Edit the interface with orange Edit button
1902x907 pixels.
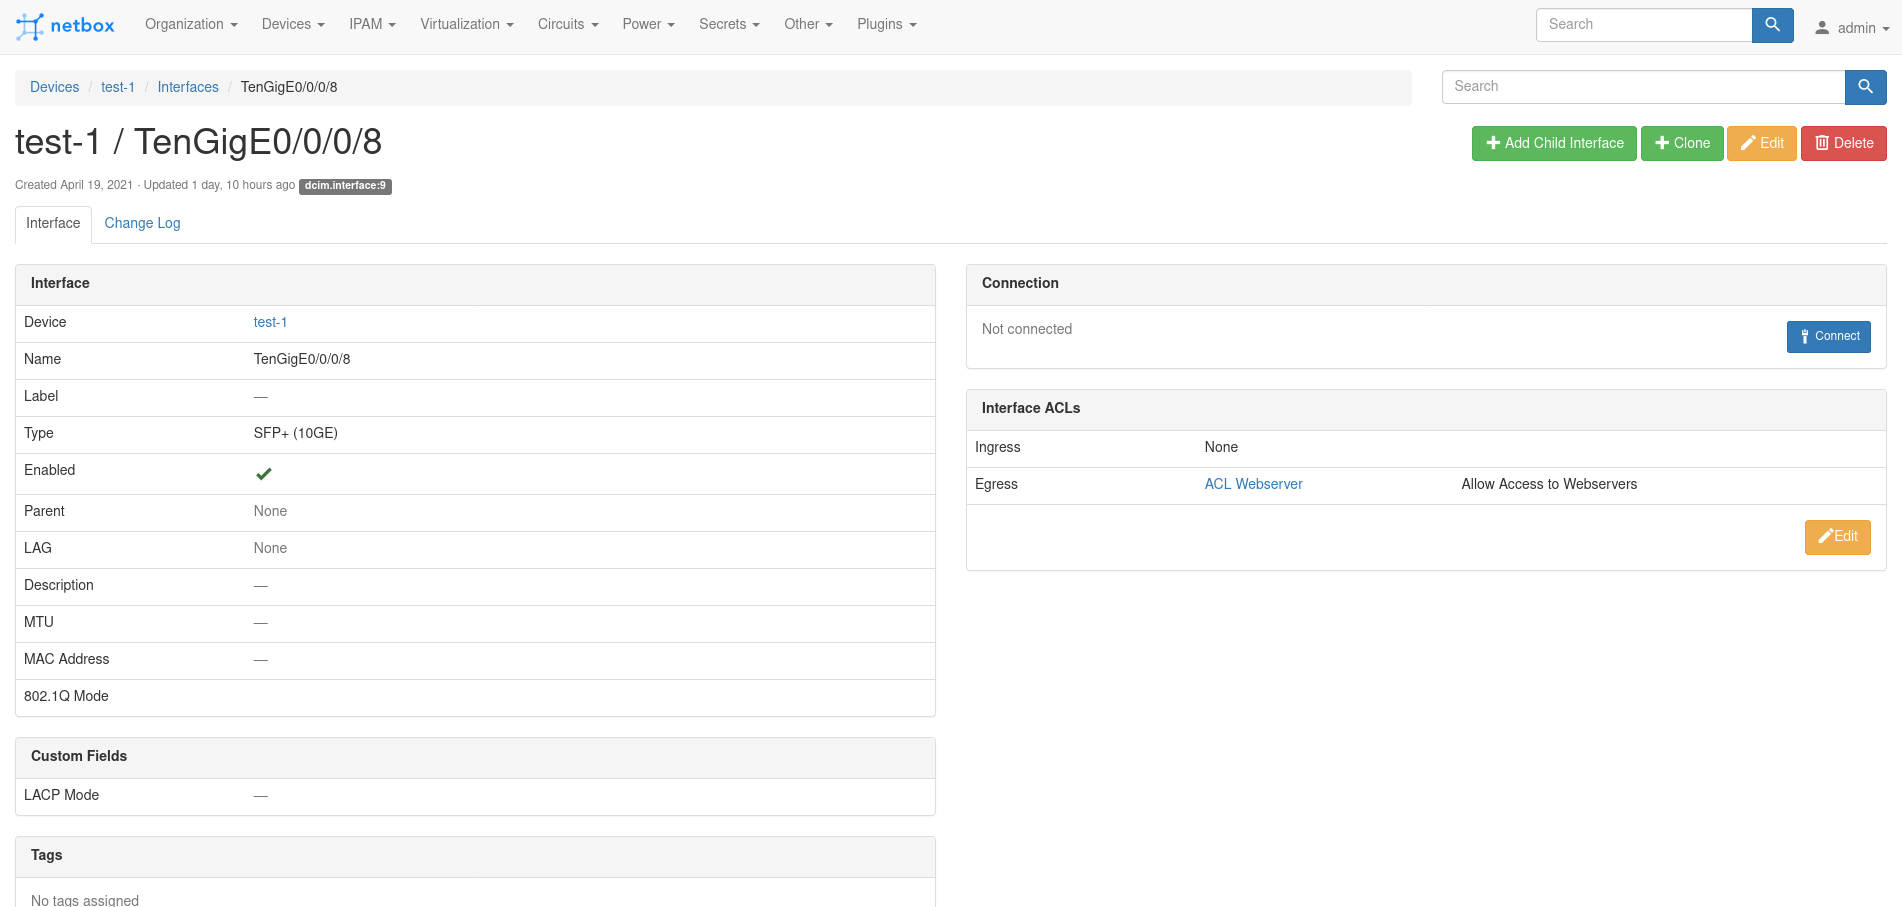1762,143
